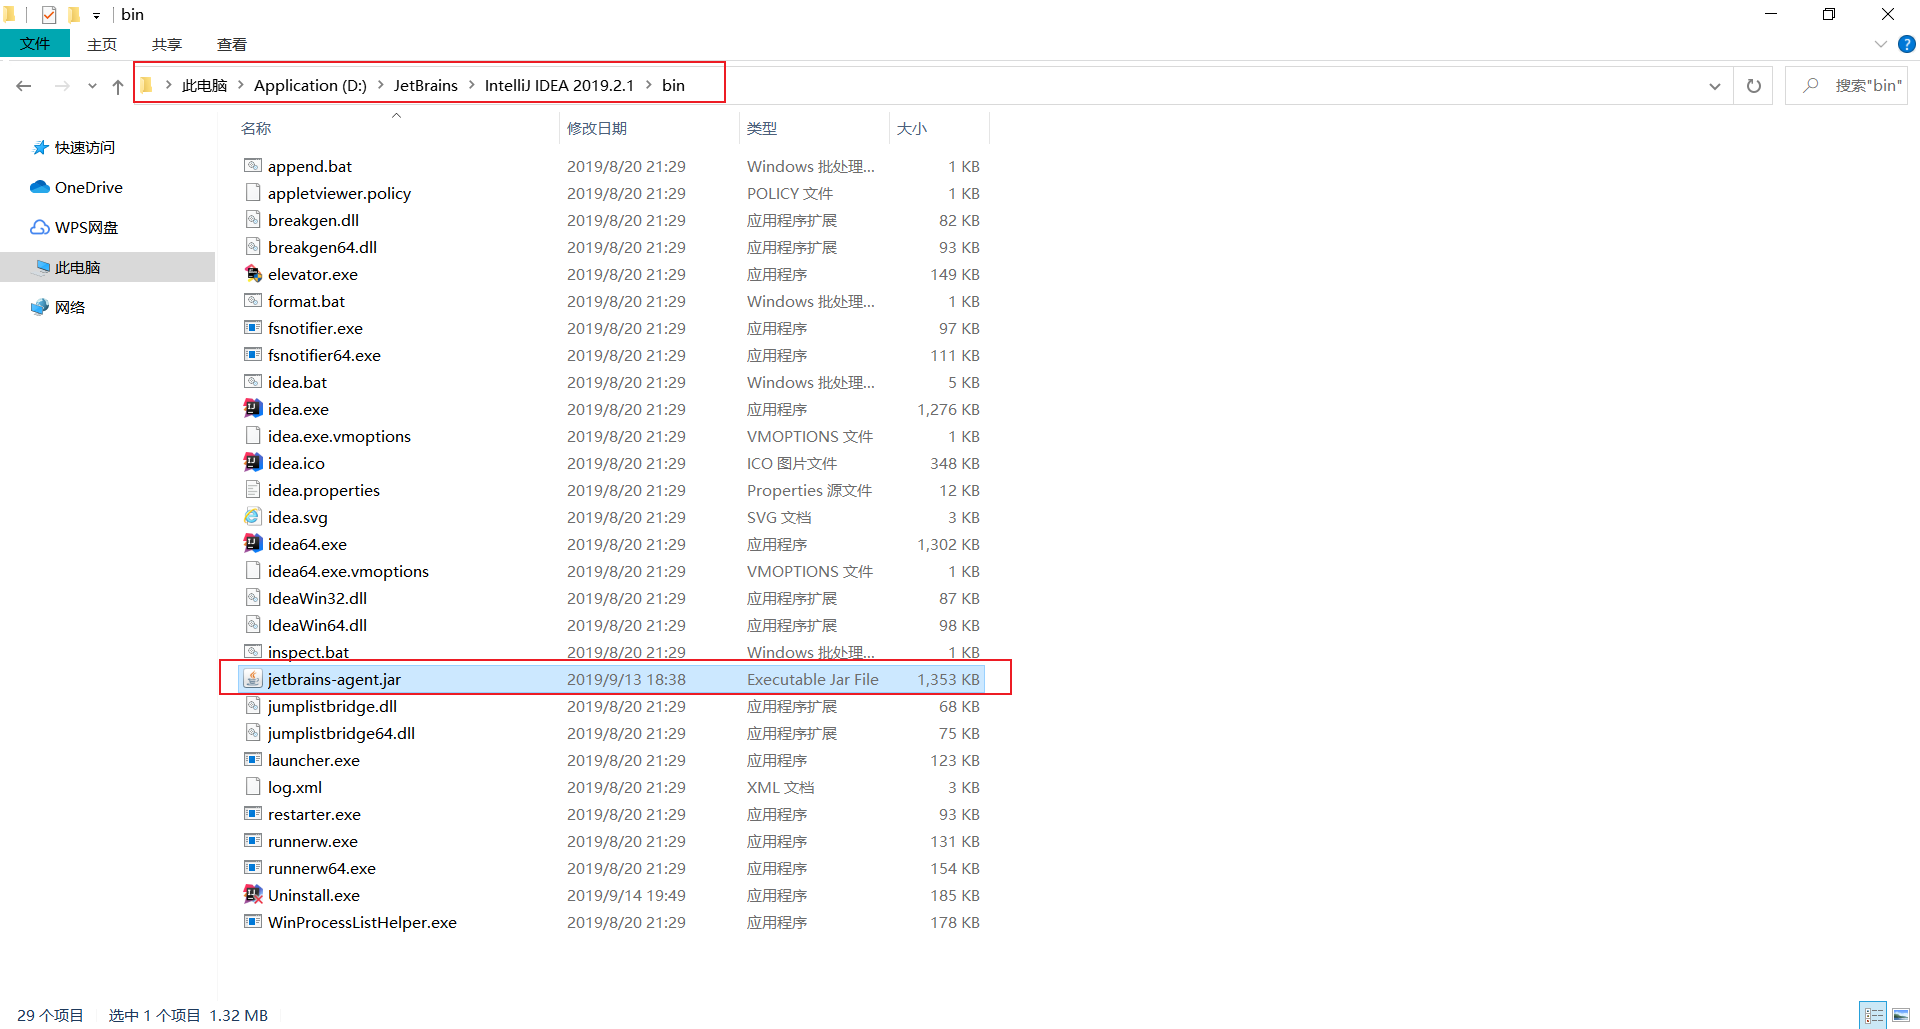This screenshot has height=1029, width=1920.
Task: Select idea.svg file icon
Action: pos(253,516)
